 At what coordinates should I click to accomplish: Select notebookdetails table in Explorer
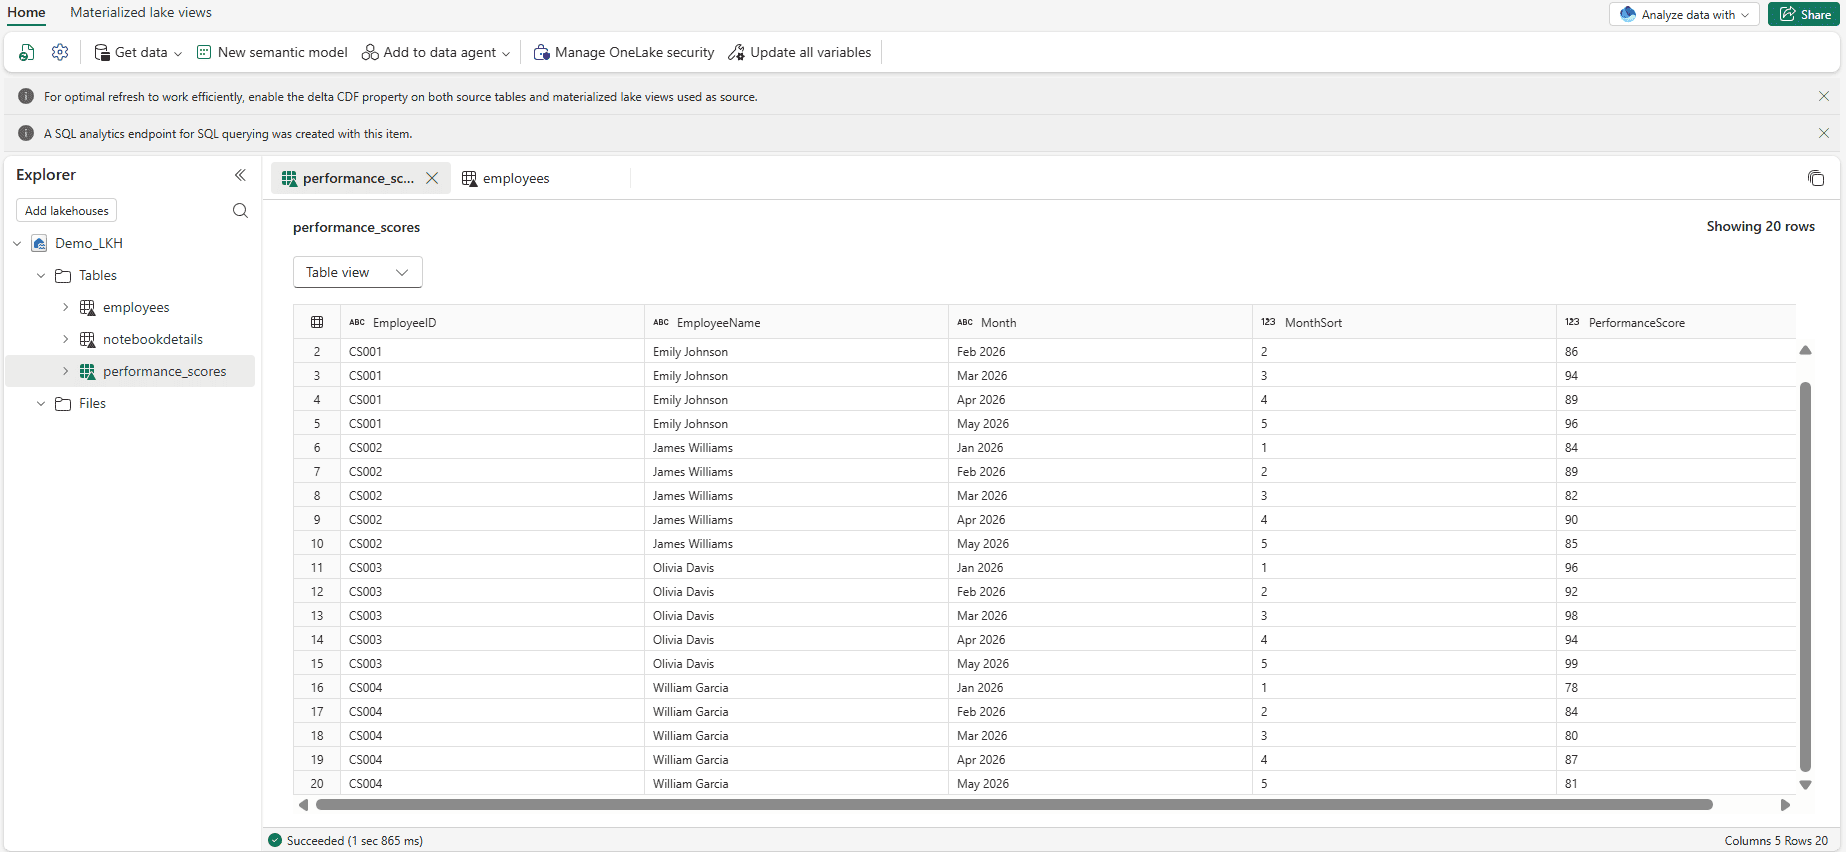[153, 339]
